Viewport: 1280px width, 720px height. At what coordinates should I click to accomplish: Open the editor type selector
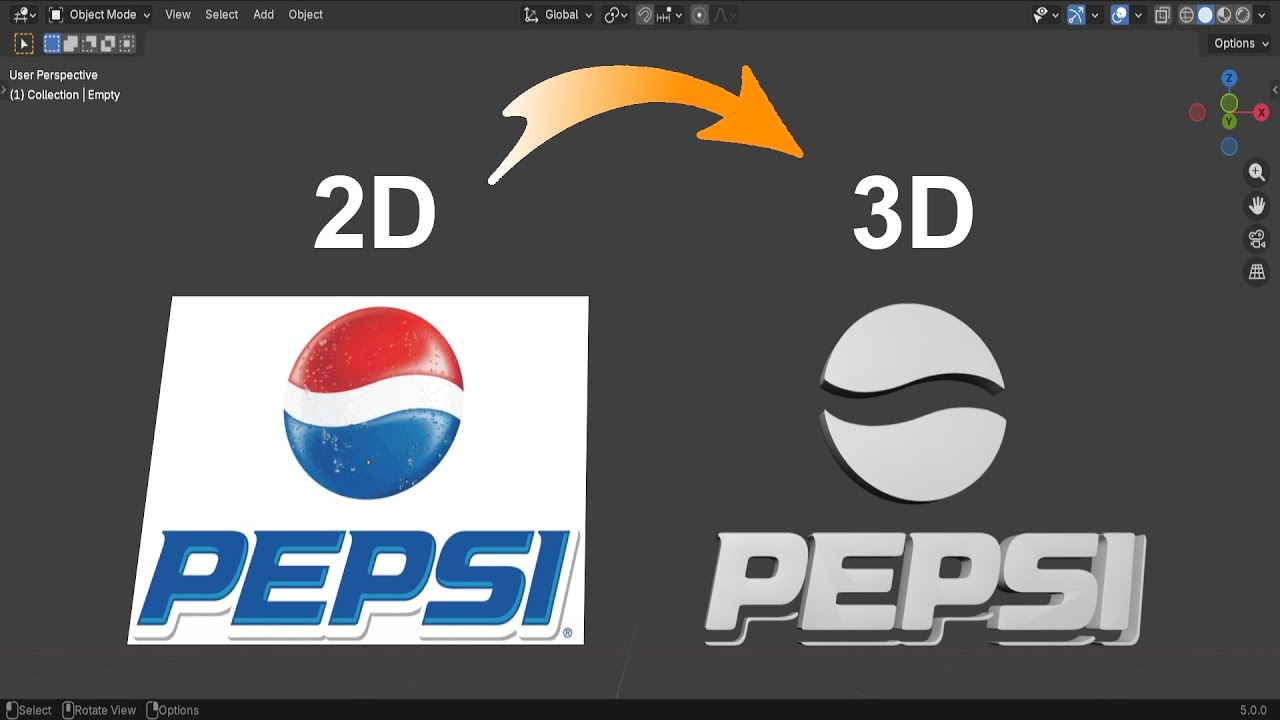pos(24,14)
